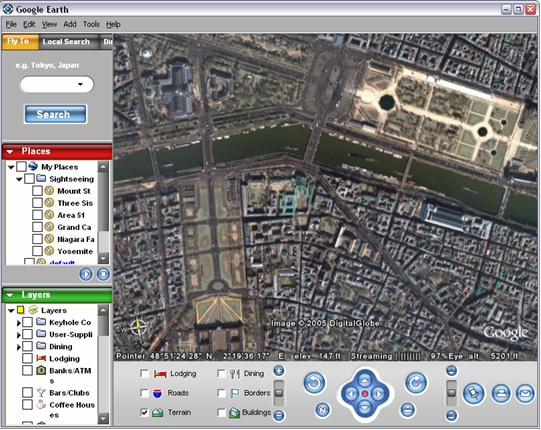This screenshot has height=430, width=541.
Task: Collapse the My Places tree node
Action: [x=11, y=167]
